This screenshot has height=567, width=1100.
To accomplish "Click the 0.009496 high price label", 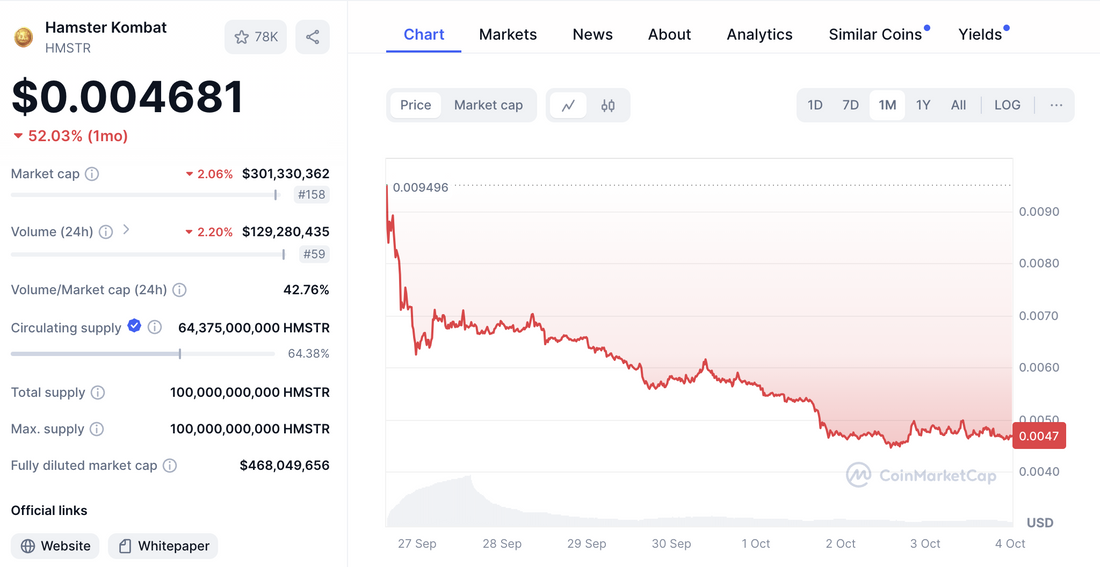I will coord(420,187).
